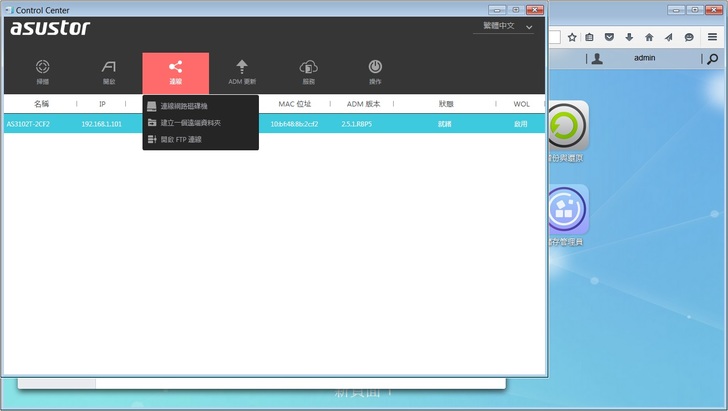Choose 連線網路磁碟機 in the dropdown menu
The image size is (728, 411).
pos(184,106)
